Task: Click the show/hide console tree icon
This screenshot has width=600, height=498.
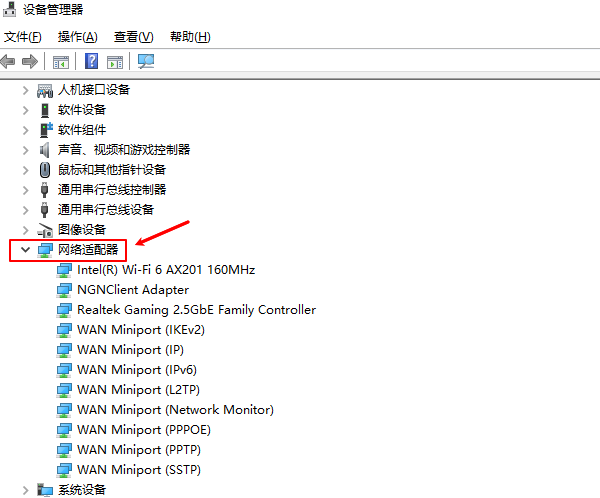Action: tap(61, 62)
